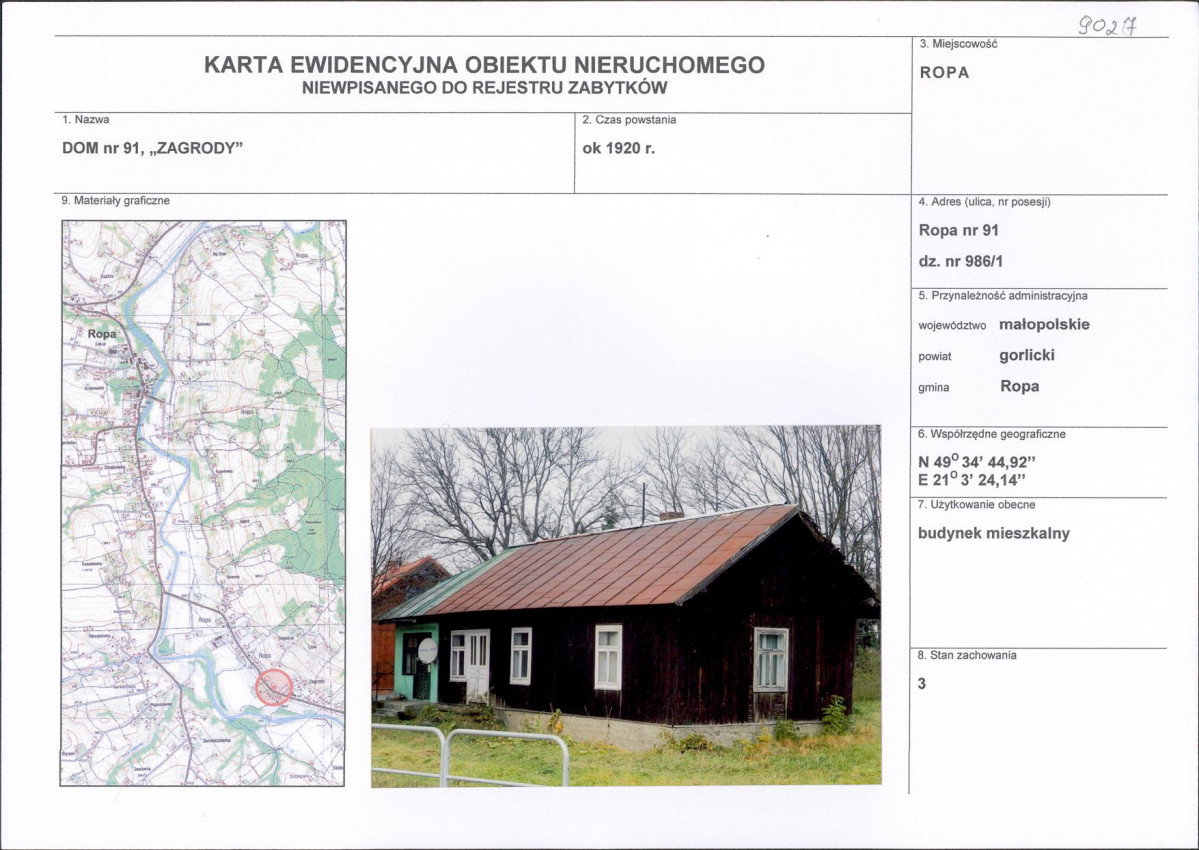Select the label '7. Użytkowanie obecne'
This screenshot has height=850, width=1199.
point(976,504)
